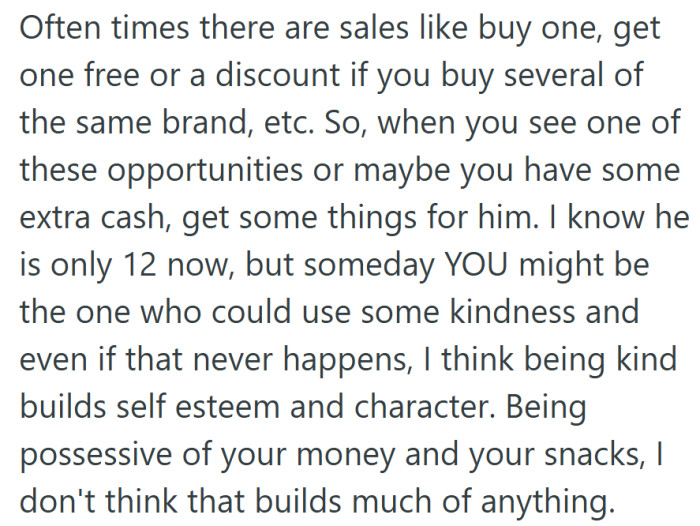This screenshot has height=526, width=700.
Task: Click the word "Often" at the start
Action: (x=58, y=29)
